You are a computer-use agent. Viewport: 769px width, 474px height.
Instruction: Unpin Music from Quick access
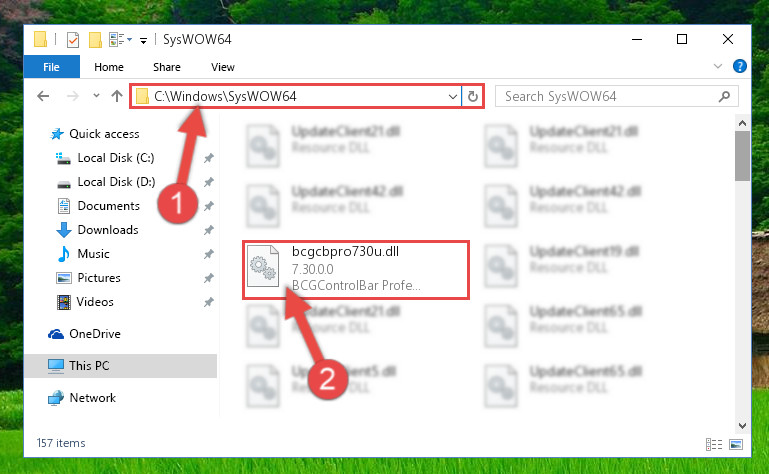209,254
